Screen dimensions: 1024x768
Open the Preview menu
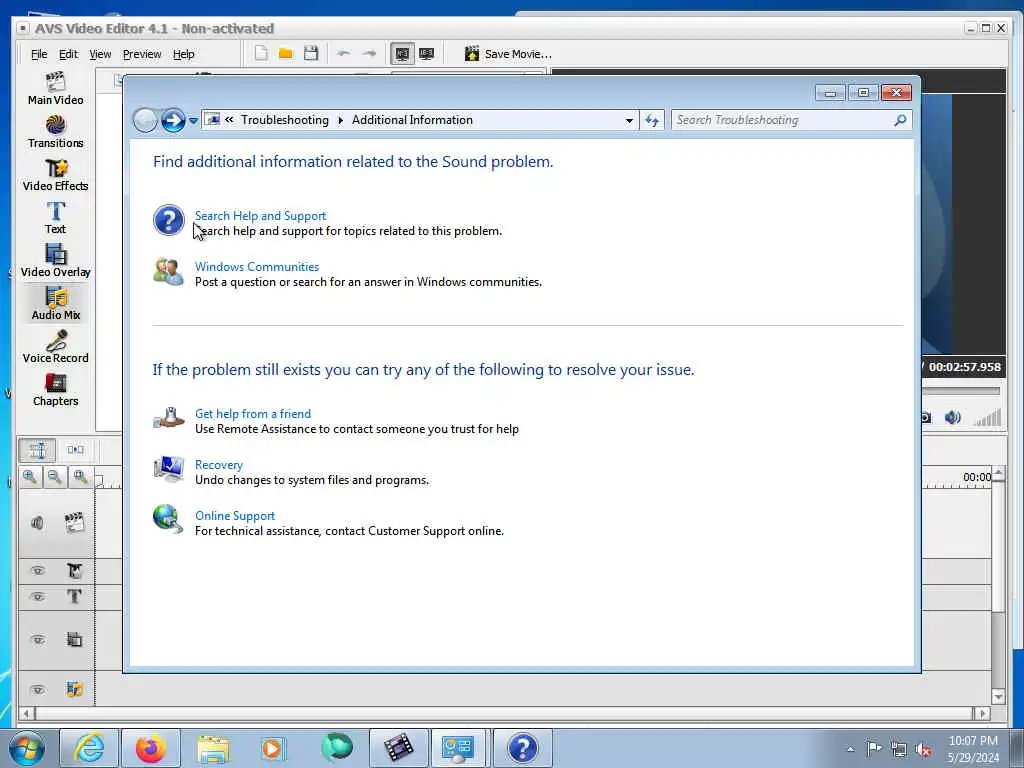click(142, 54)
